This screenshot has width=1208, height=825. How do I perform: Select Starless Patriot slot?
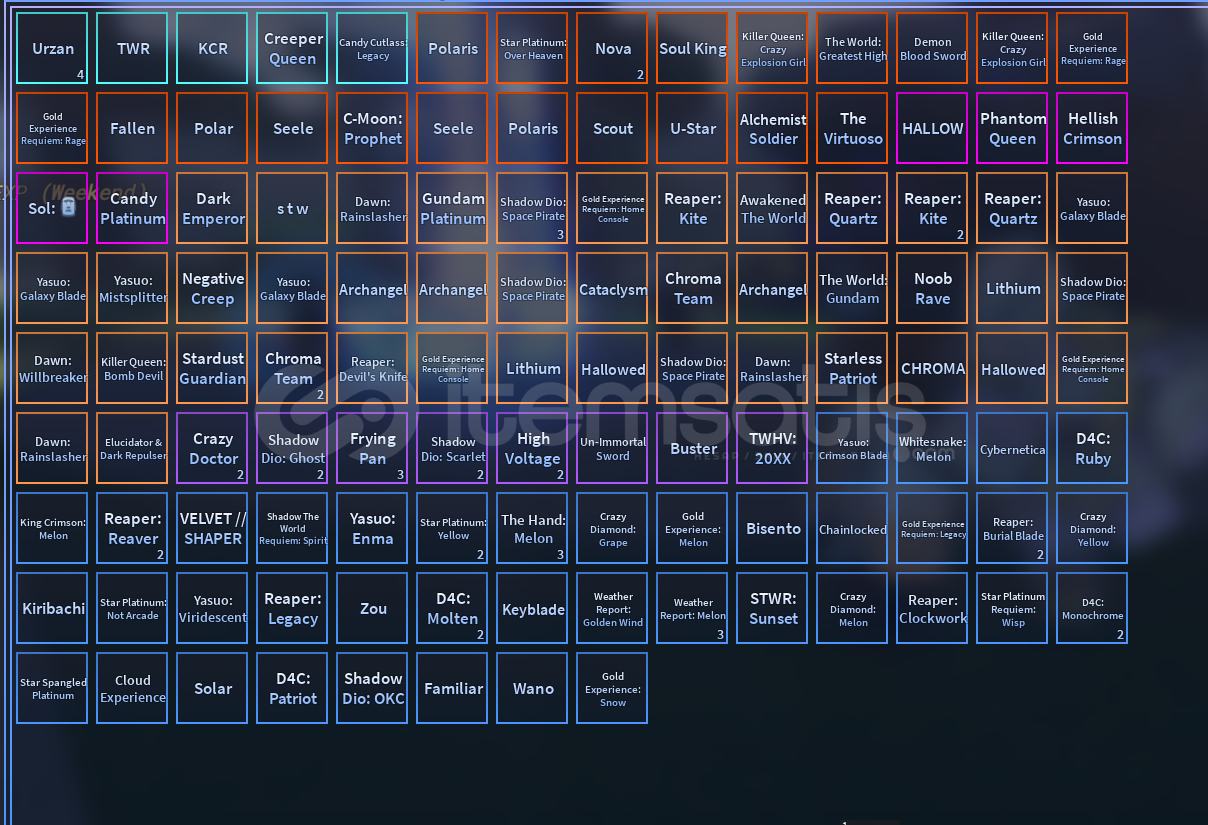point(852,368)
